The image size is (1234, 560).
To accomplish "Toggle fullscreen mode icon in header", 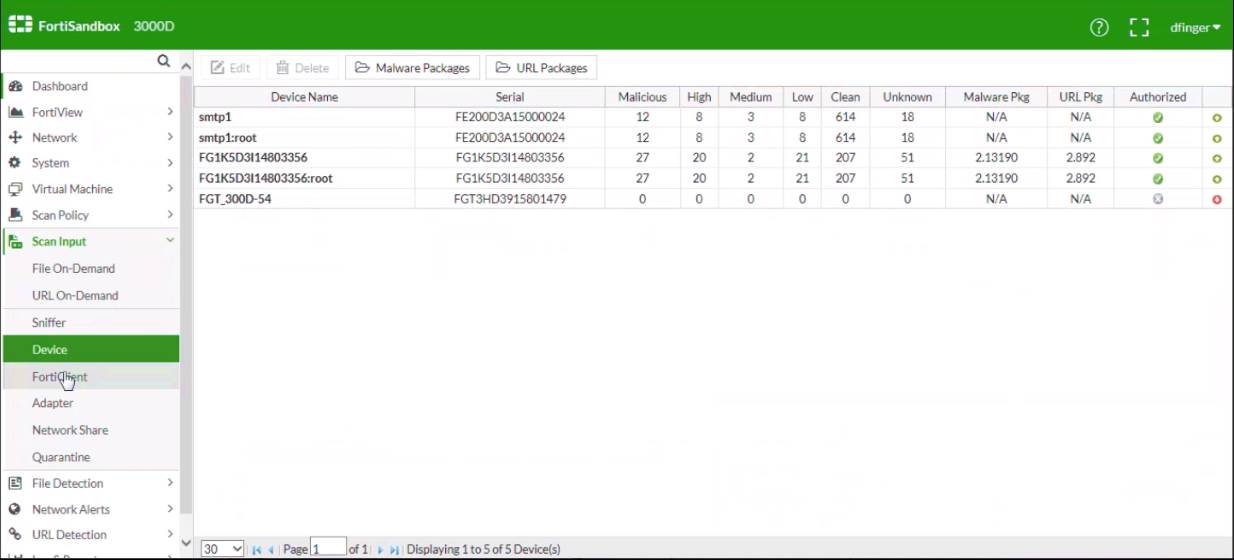I will coord(1139,27).
